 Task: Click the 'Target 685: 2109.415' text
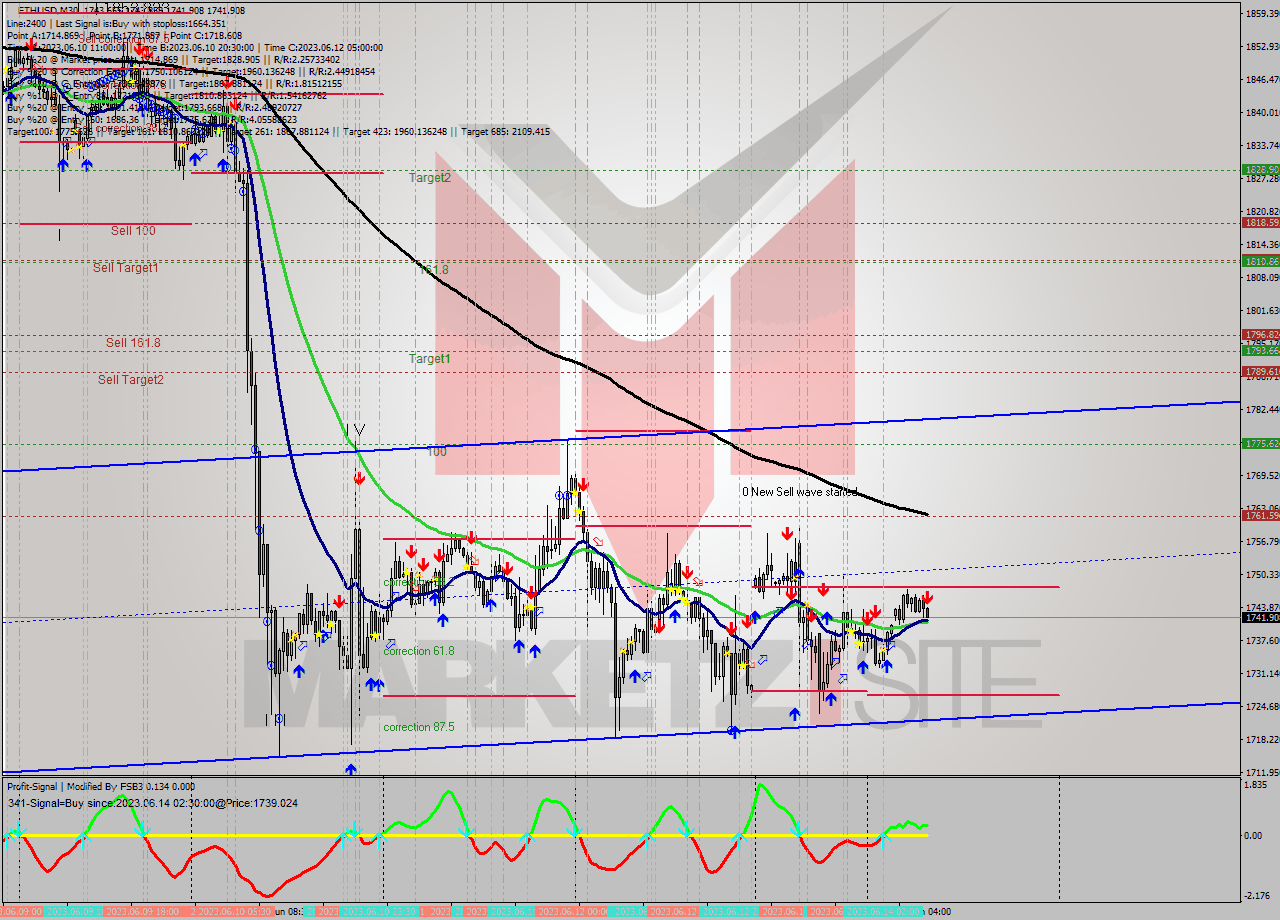click(x=504, y=131)
